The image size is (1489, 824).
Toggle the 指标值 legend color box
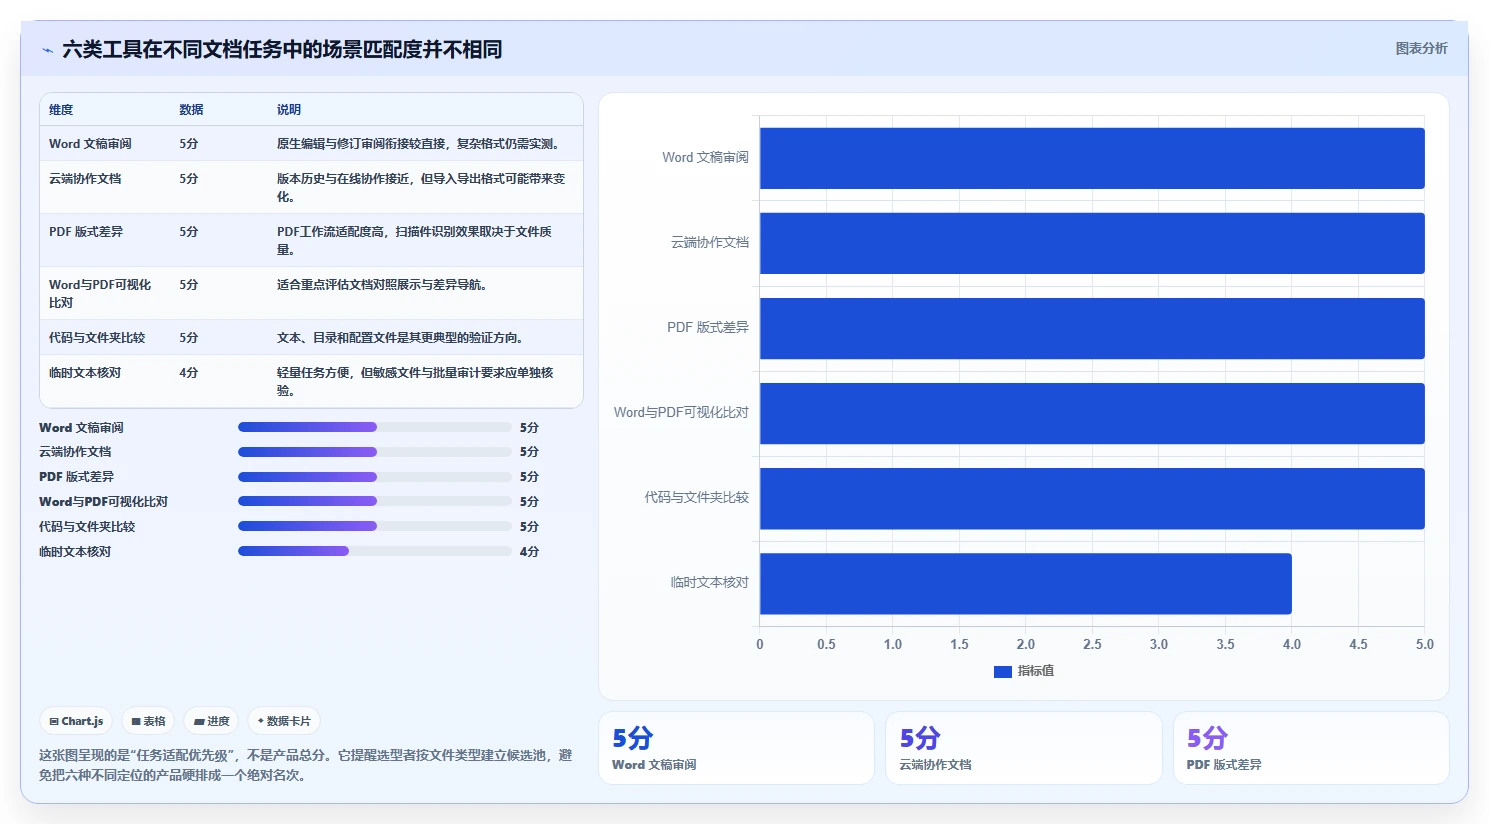1003,671
